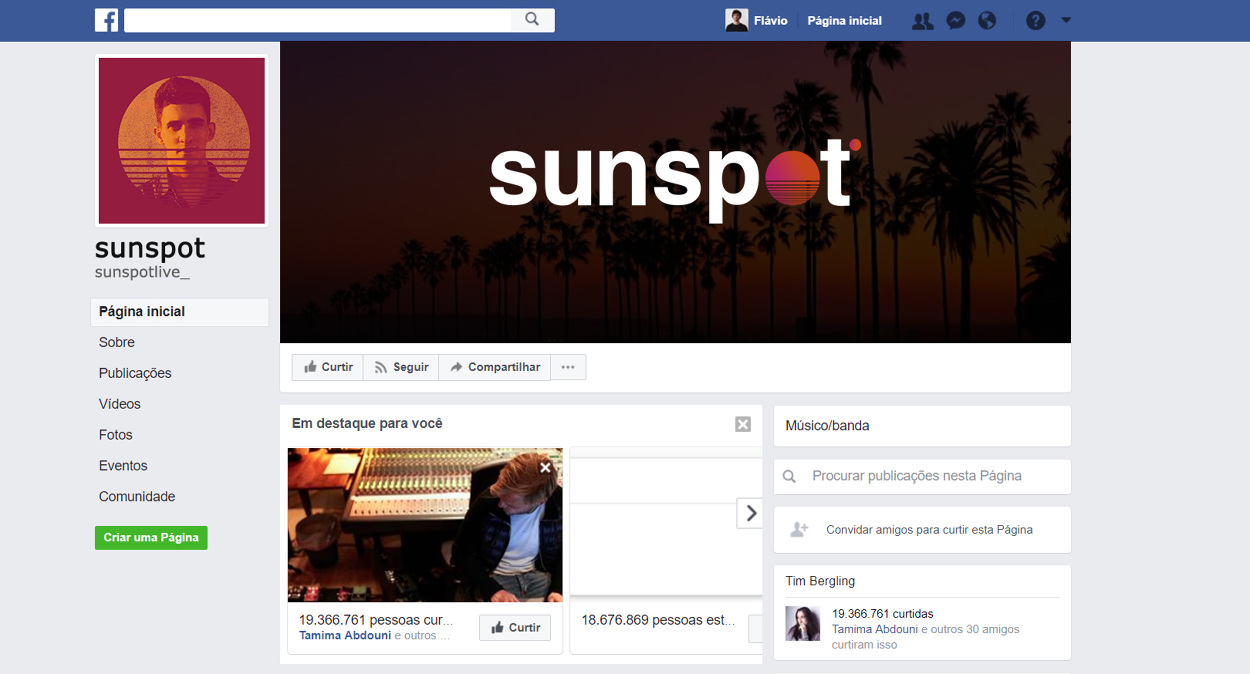
Task: Open the account dropdown arrow
Action: pos(1066,21)
